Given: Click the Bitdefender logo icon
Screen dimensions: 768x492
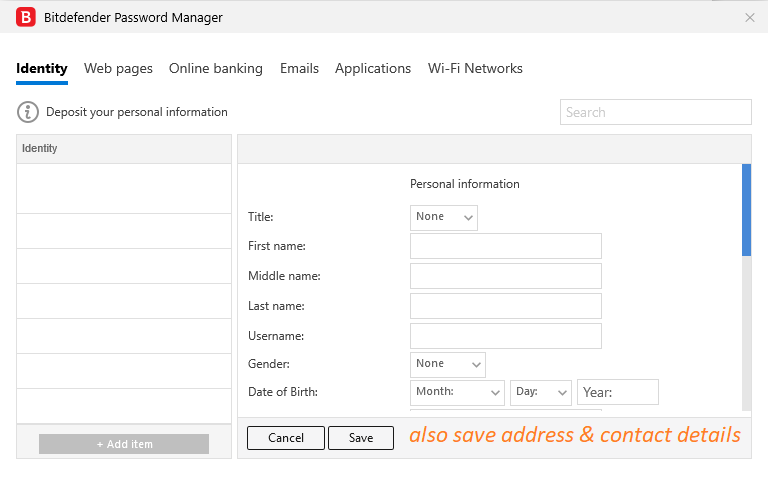Looking at the screenshot, I should (x=26, y=17).
